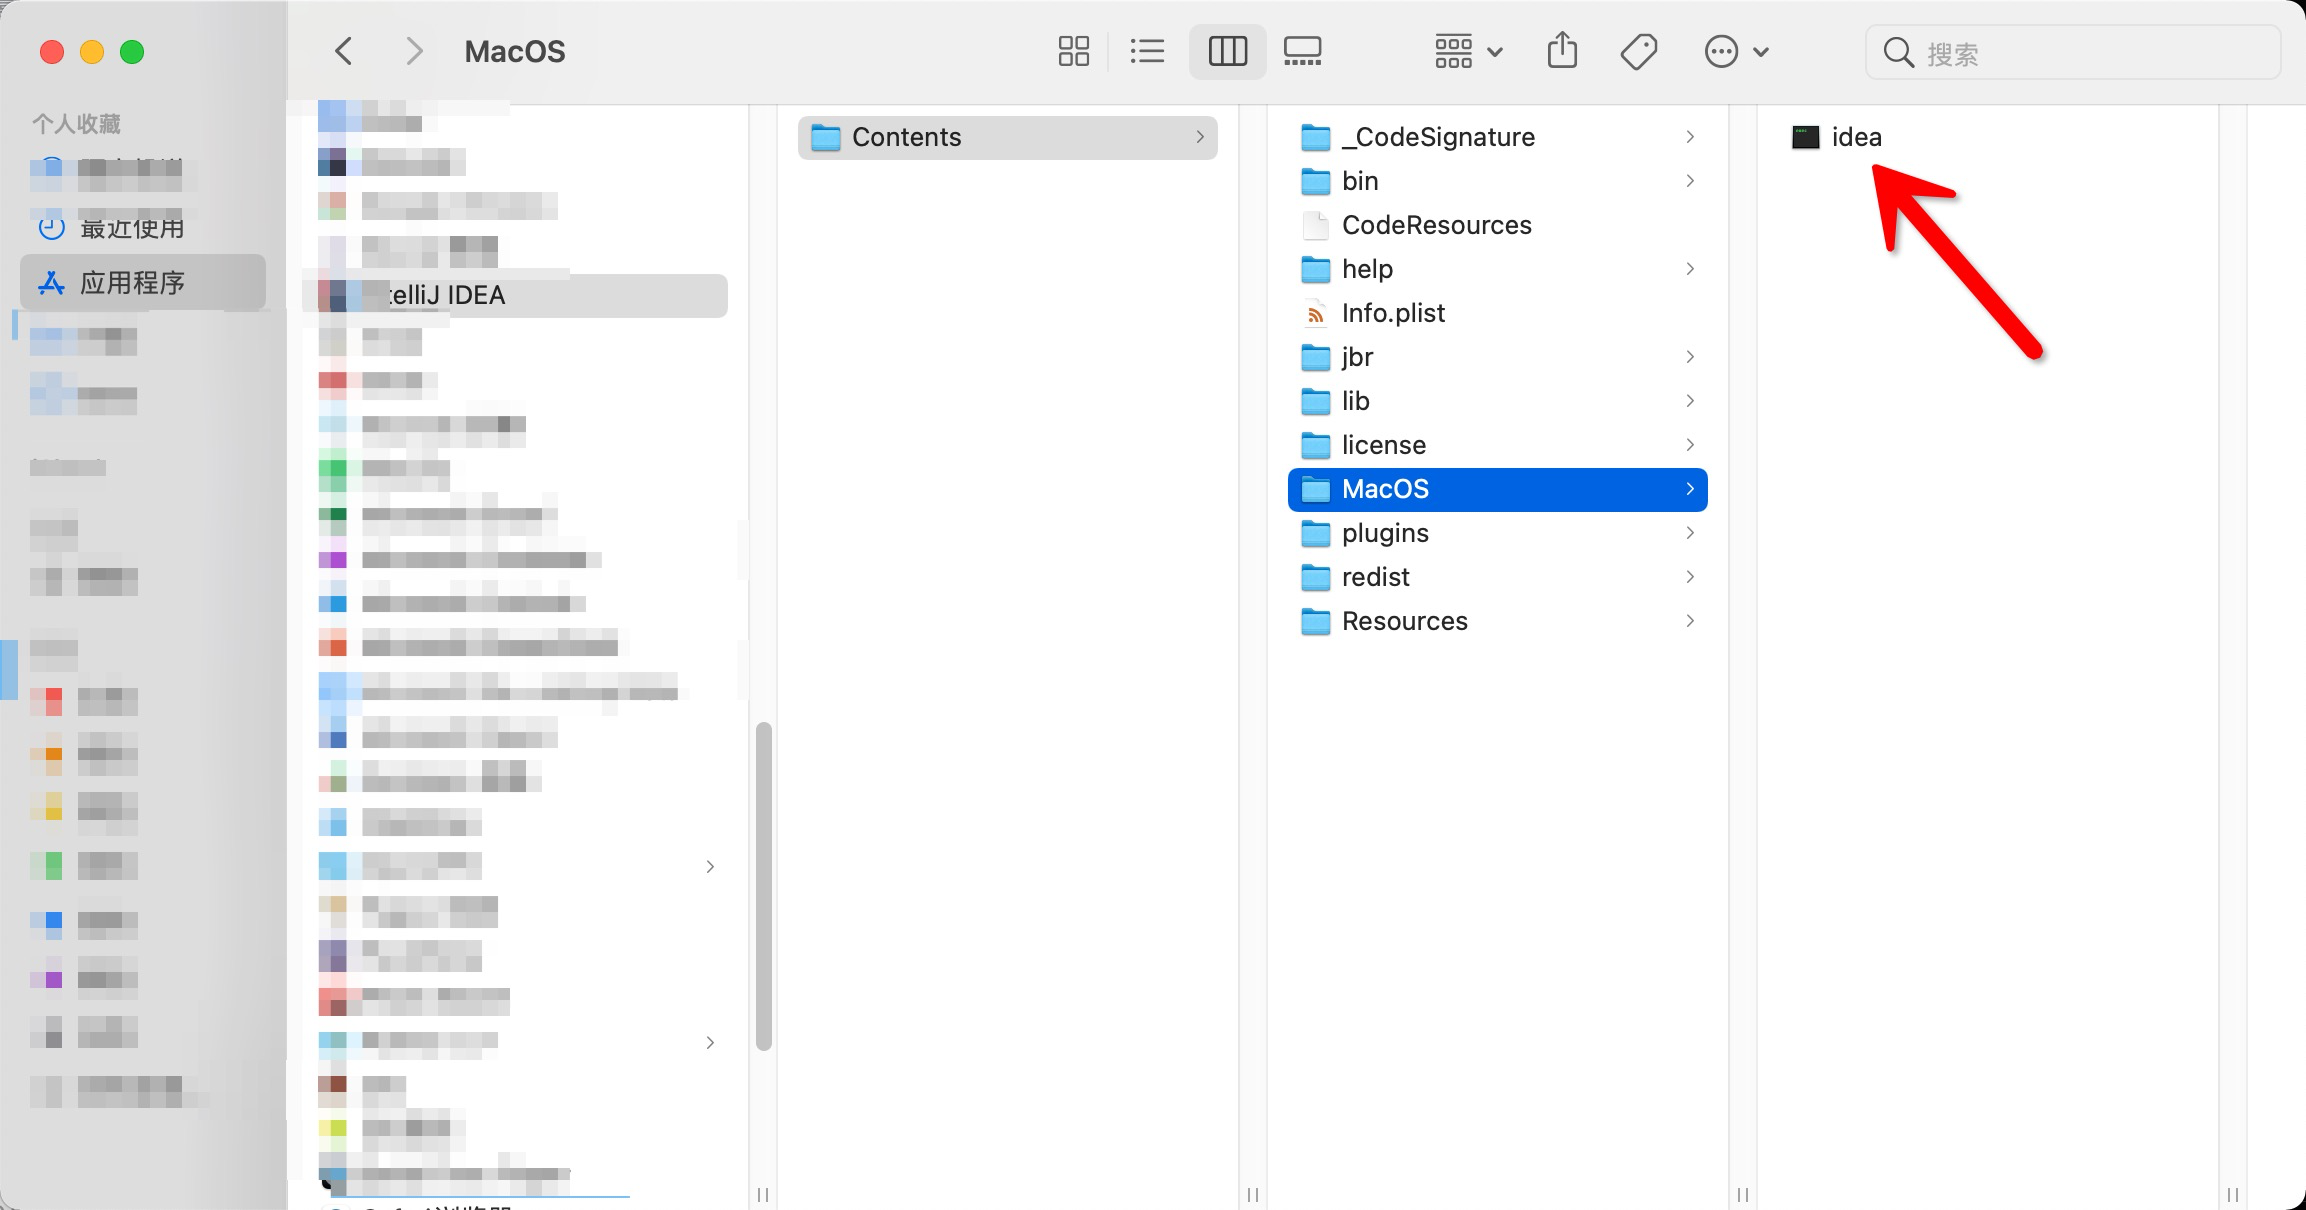This screenshot has width=2306, height=1210.
Task: Click the CodeResources document icon
Action: point(1314,225)
